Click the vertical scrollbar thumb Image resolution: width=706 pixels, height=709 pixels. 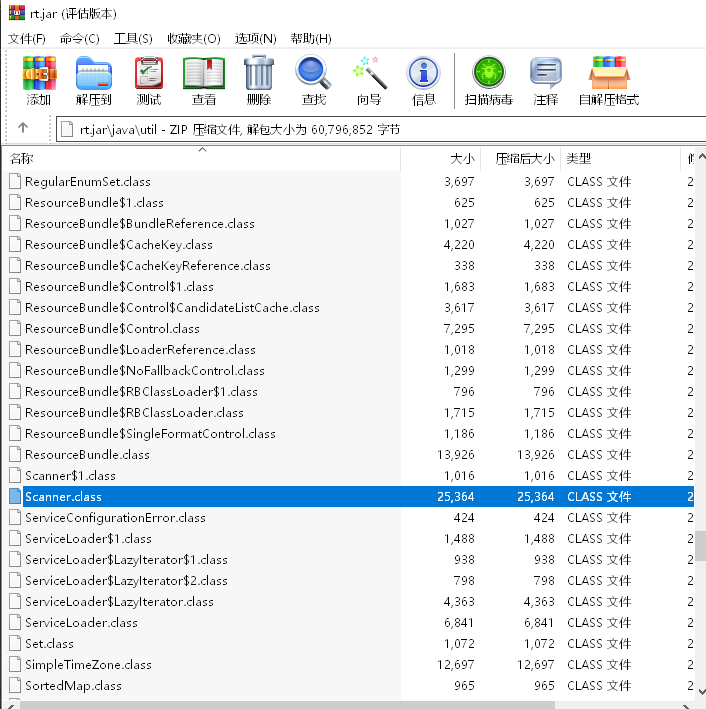click(x=701, y=546)
